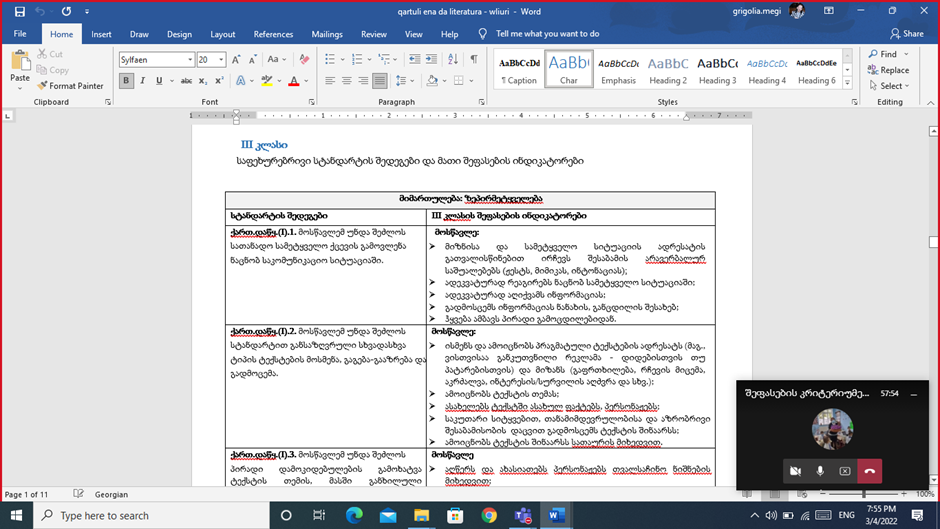Increase font size with grow font icon
940x529 pixels.
[236, 59]
